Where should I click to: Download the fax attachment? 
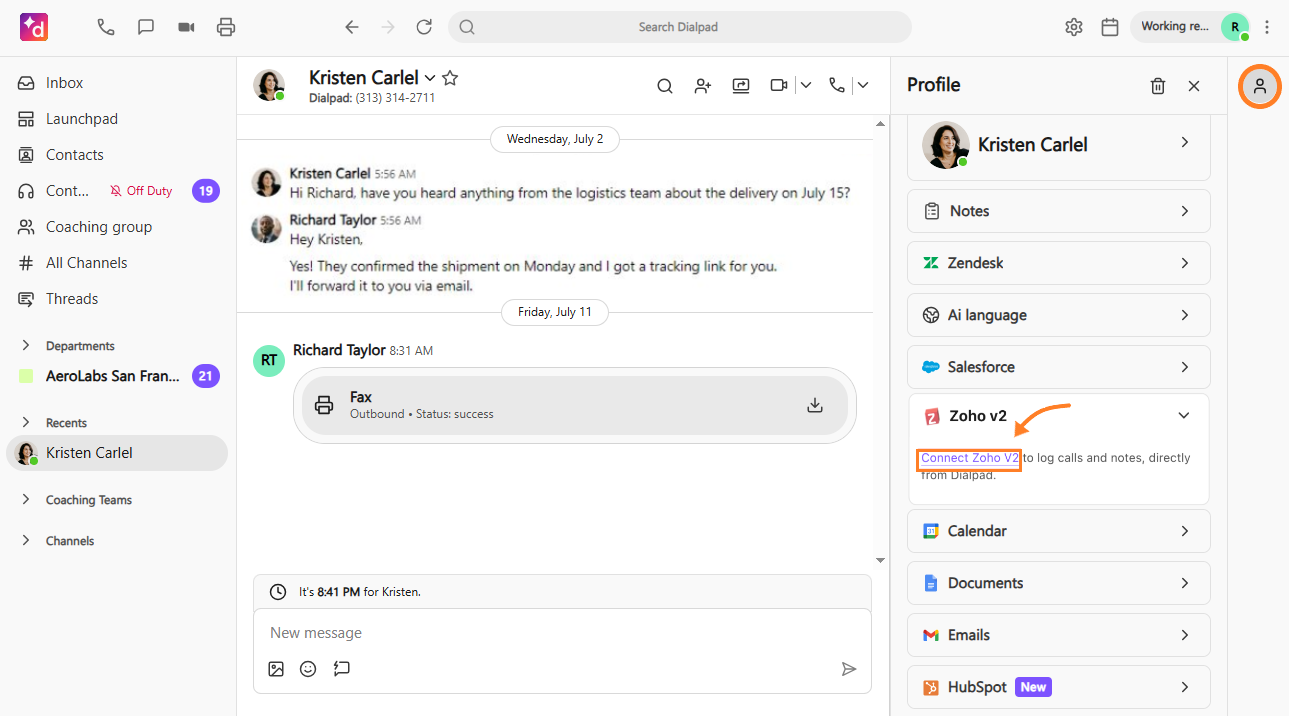815,405
